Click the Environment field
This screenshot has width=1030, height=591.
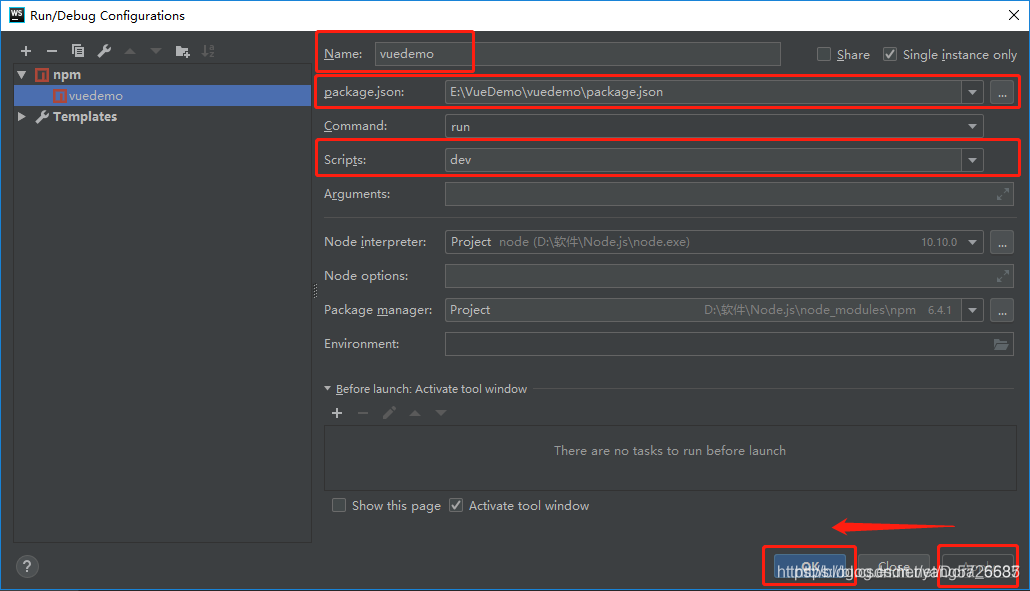729,344
